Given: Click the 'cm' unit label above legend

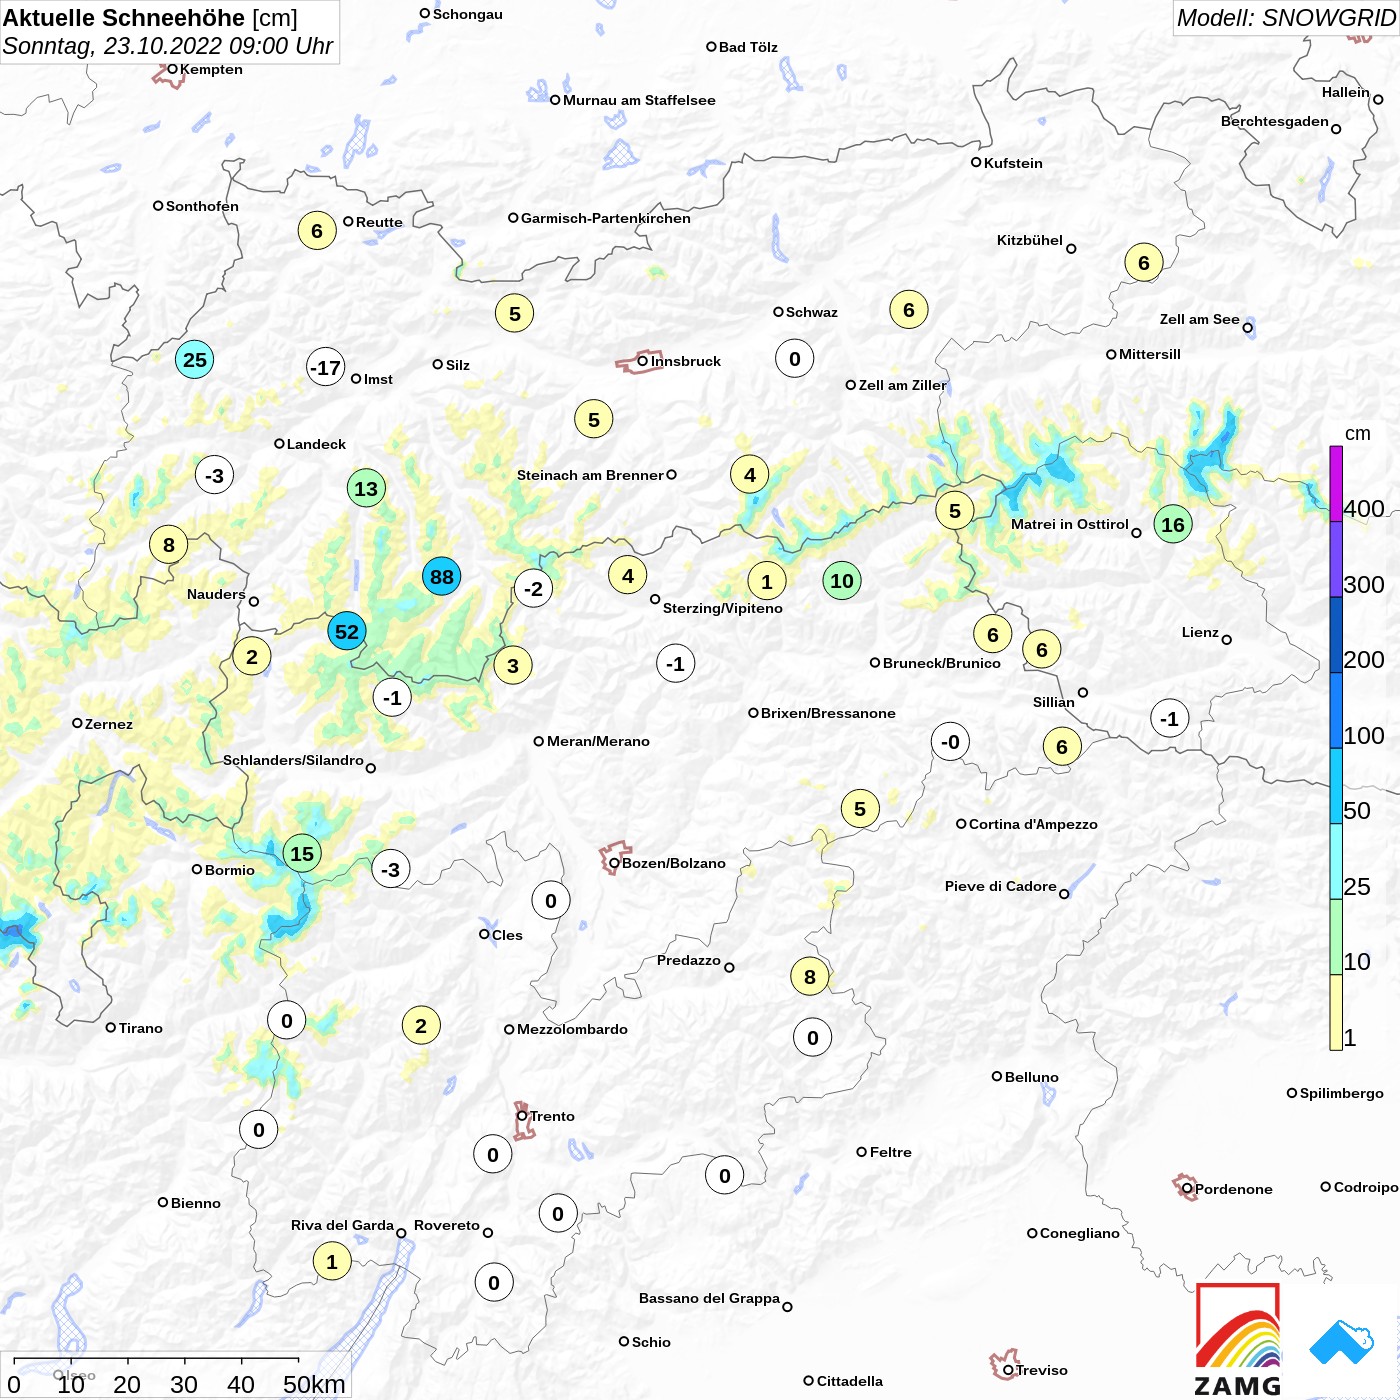Looking at the screenshot, I should click(x=1358, y=433).
